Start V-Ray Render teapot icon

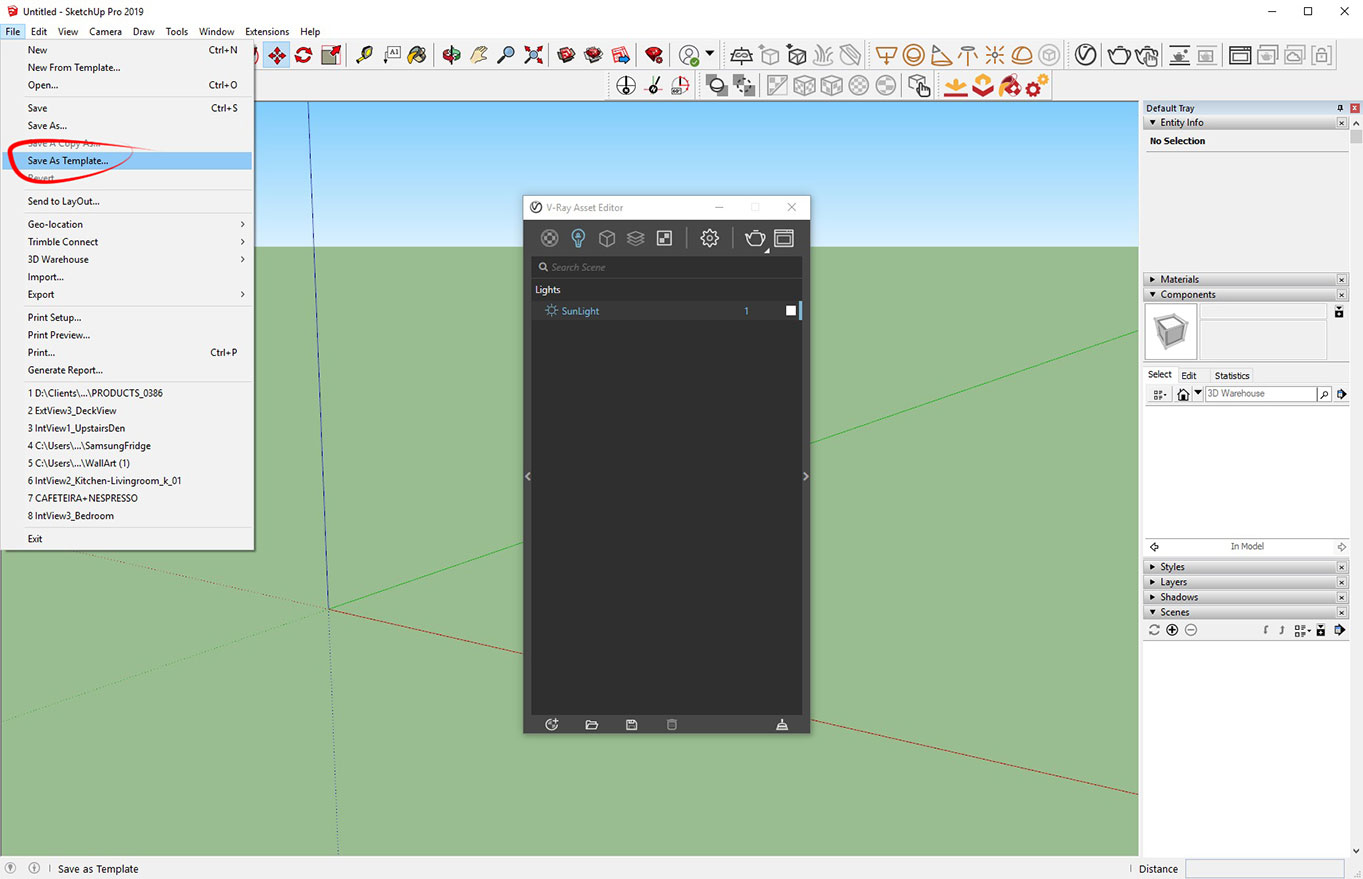coord(1118,55)
